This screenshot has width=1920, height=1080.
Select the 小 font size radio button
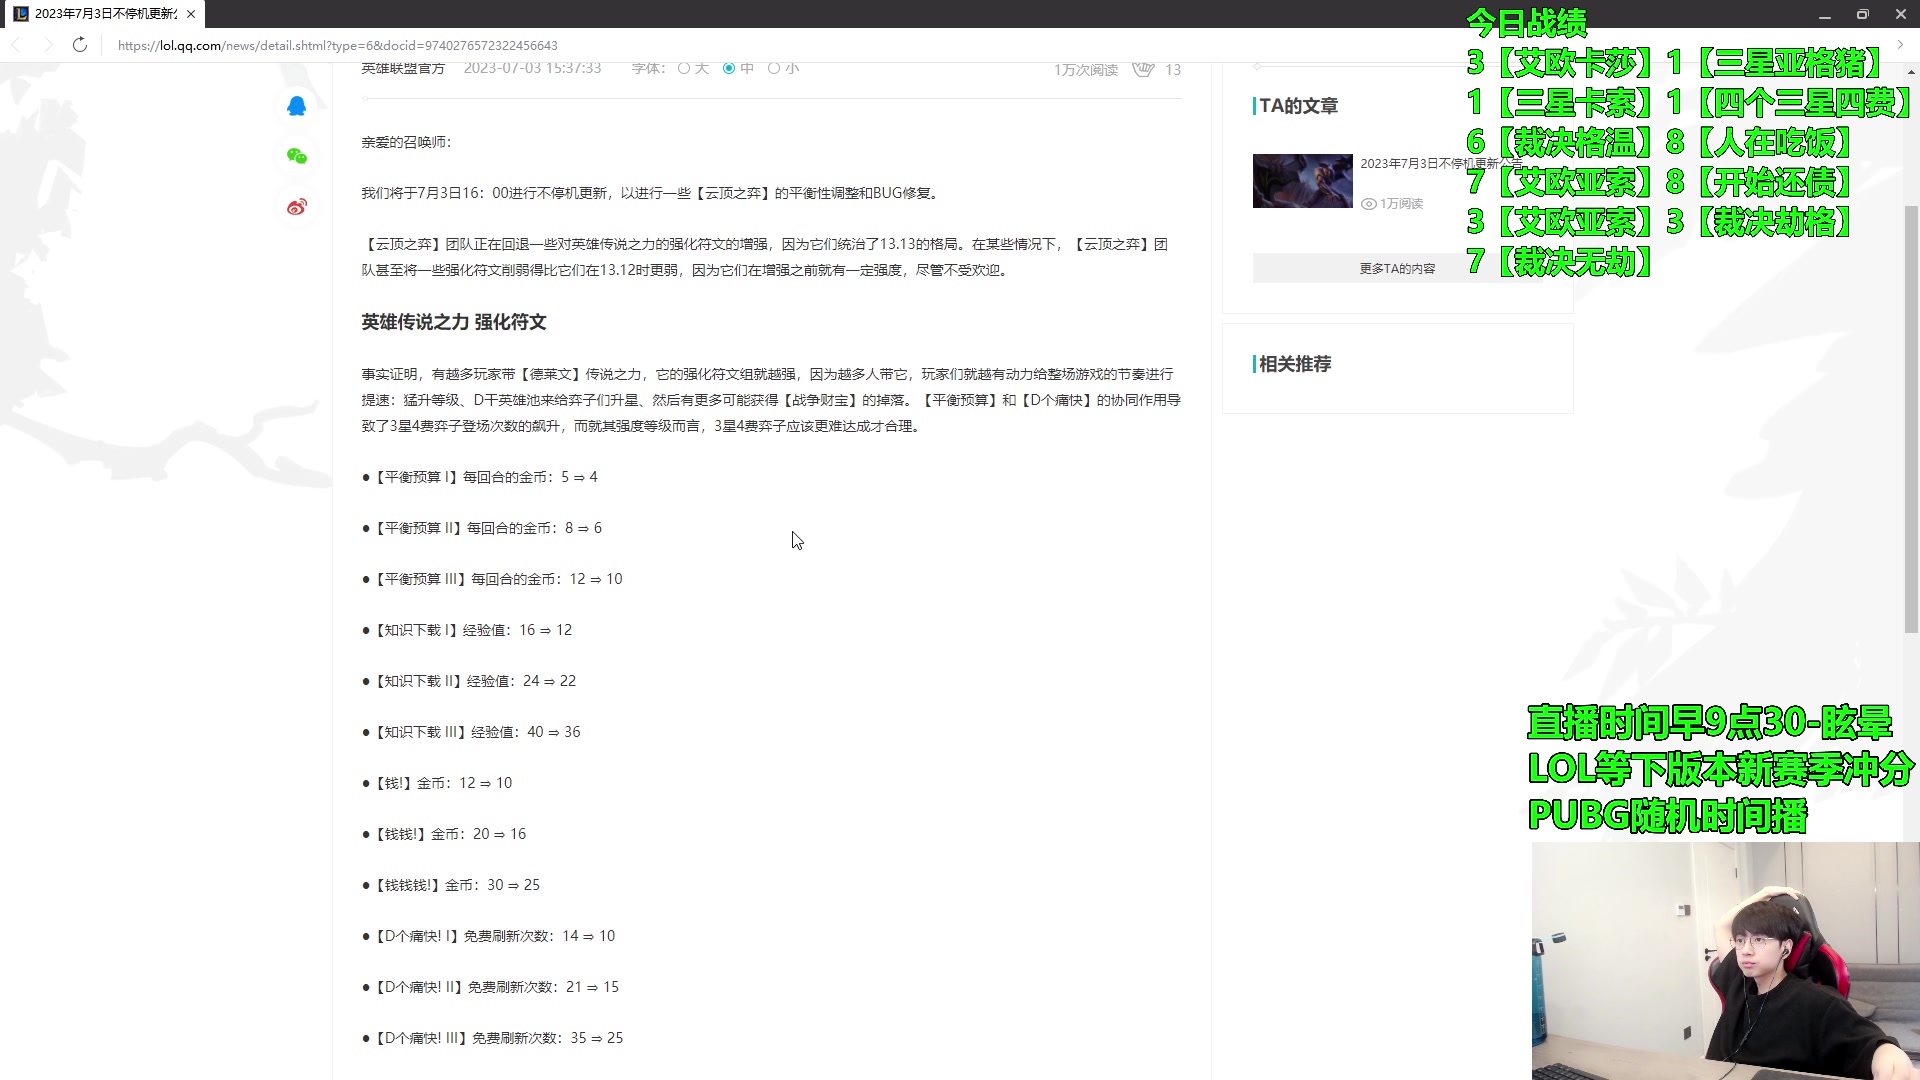tap(774, 68)
